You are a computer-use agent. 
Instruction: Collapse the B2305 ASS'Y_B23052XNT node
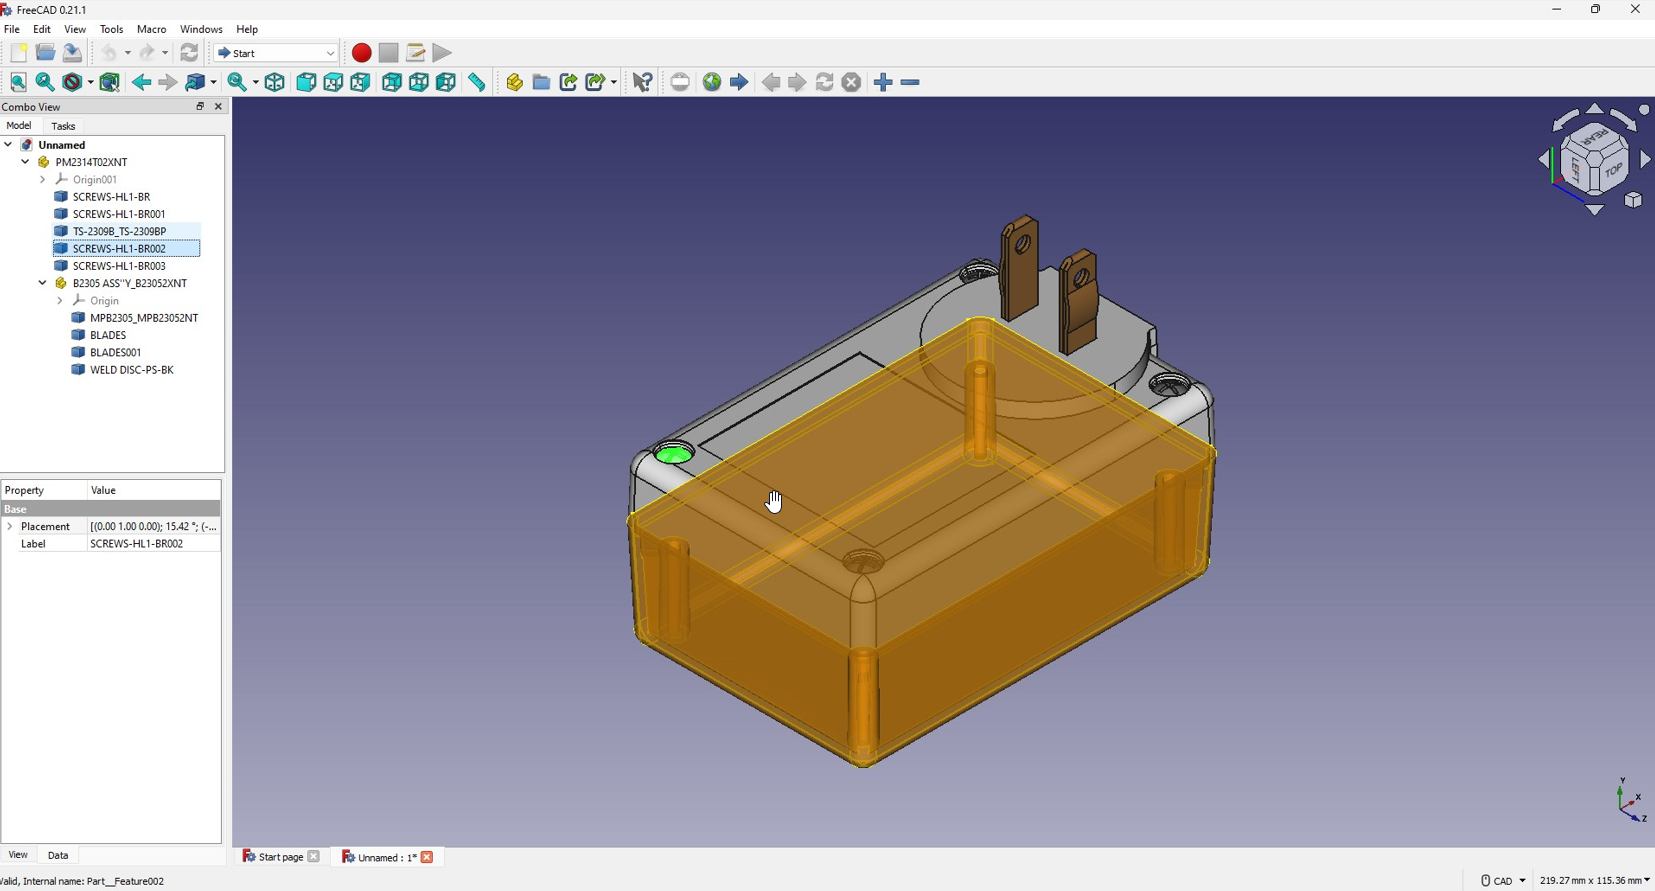click(42, 283)
